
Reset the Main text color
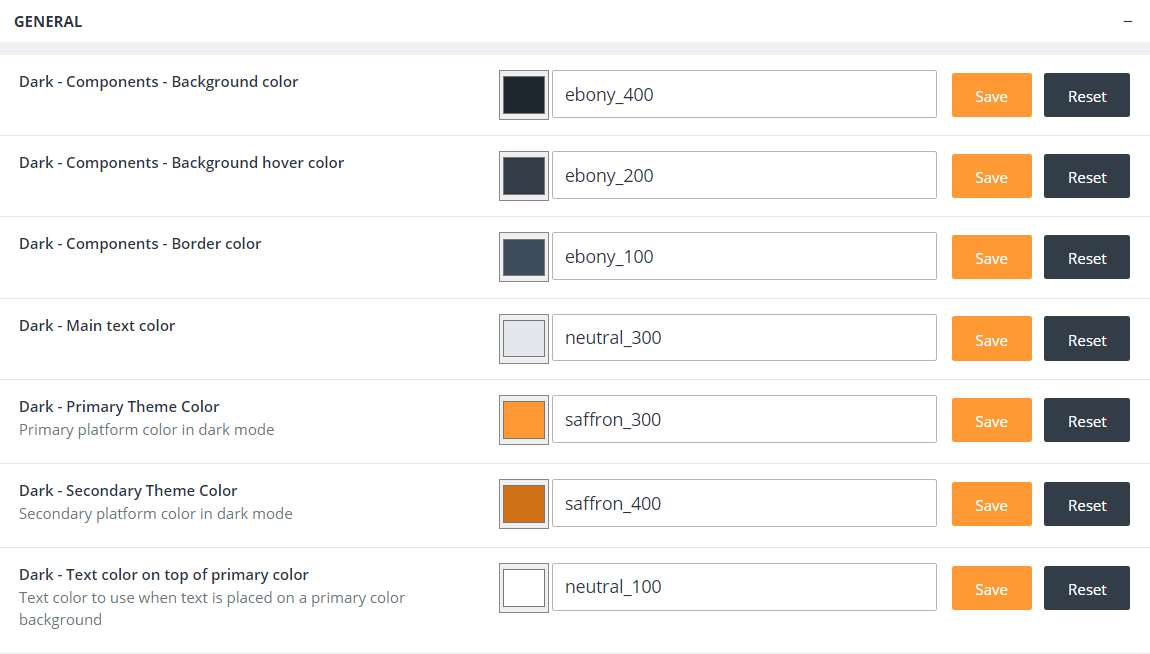[1087, 340]
